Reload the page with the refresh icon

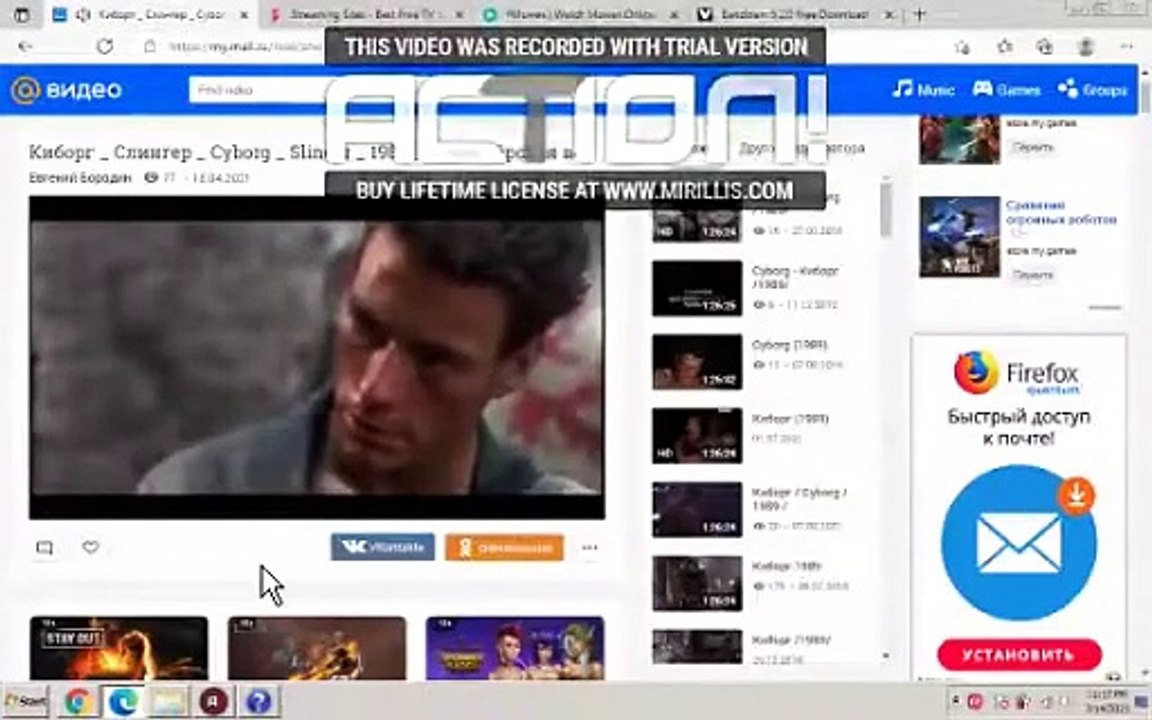[105, 46]
